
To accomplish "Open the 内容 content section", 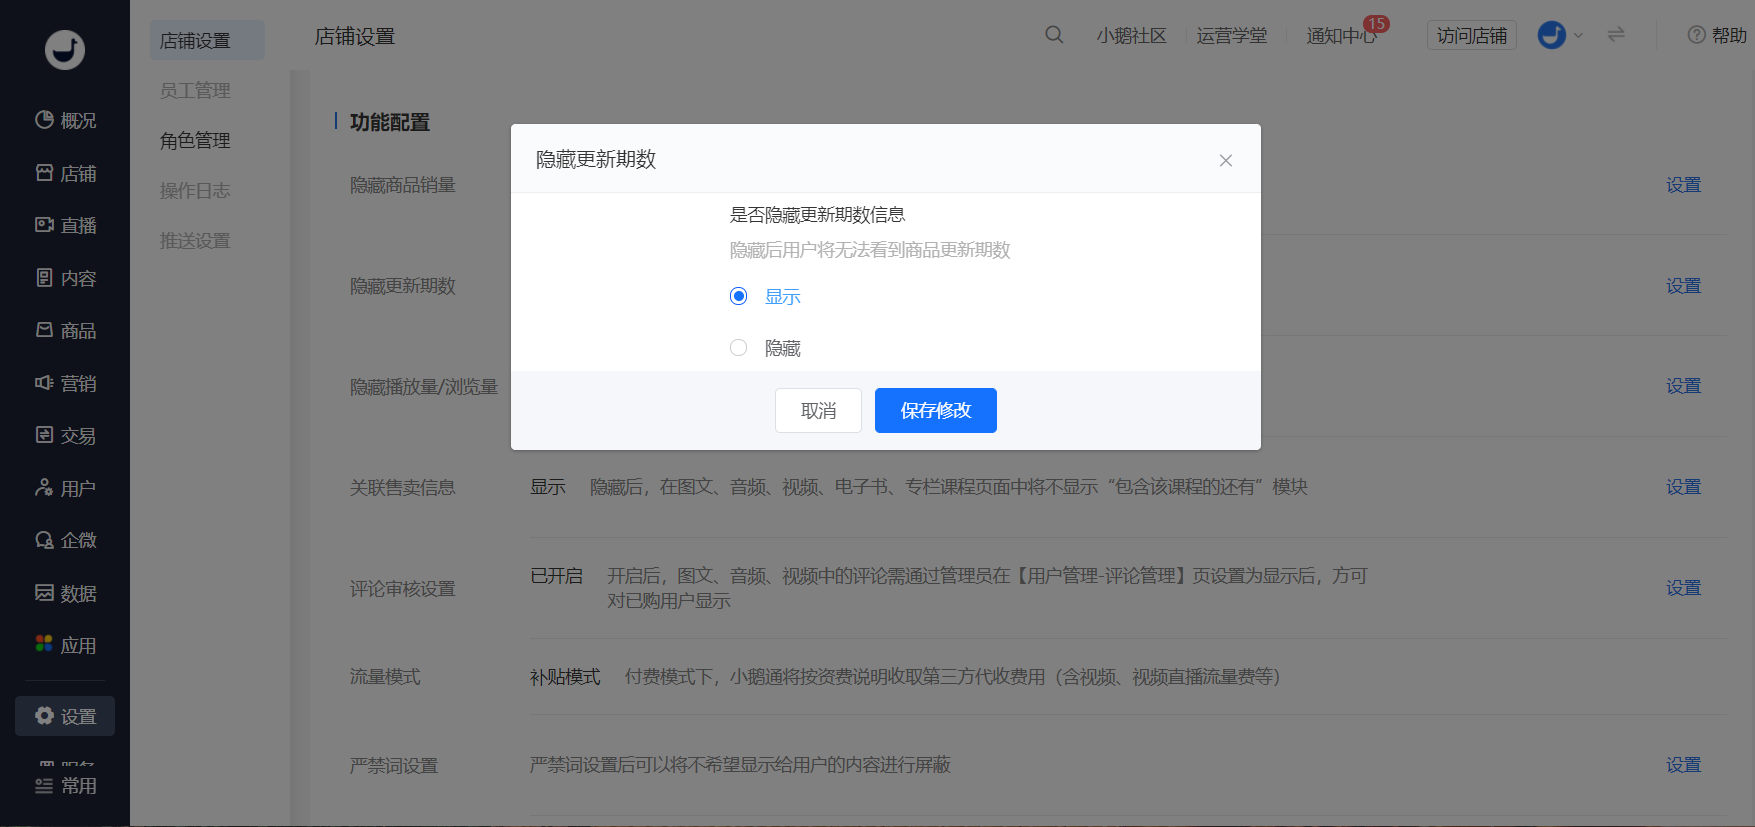I will [x=65, y=278].
